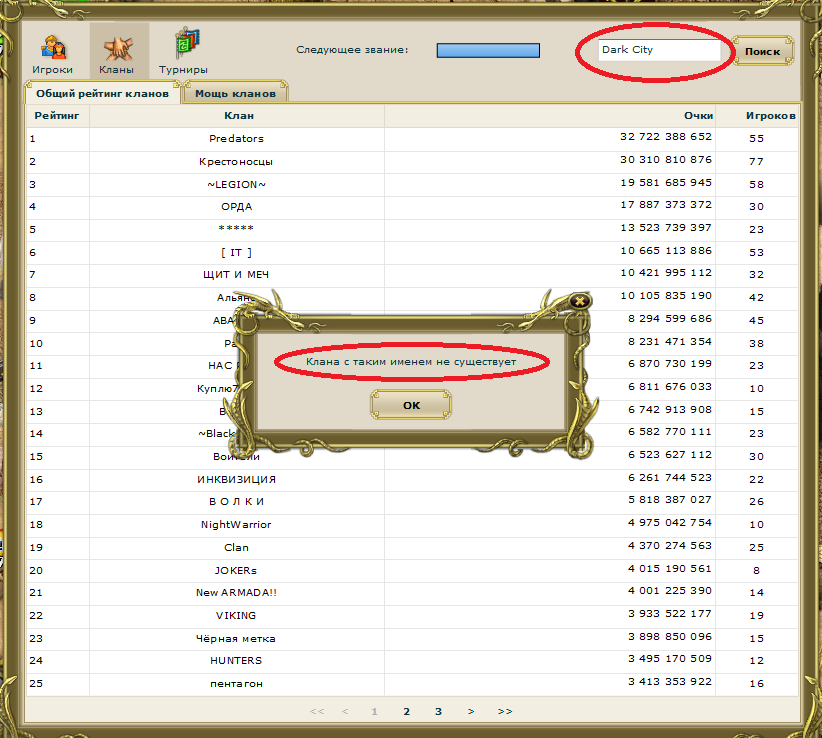
Task: Close the error dialog with X icon
Action: [580, 301]
